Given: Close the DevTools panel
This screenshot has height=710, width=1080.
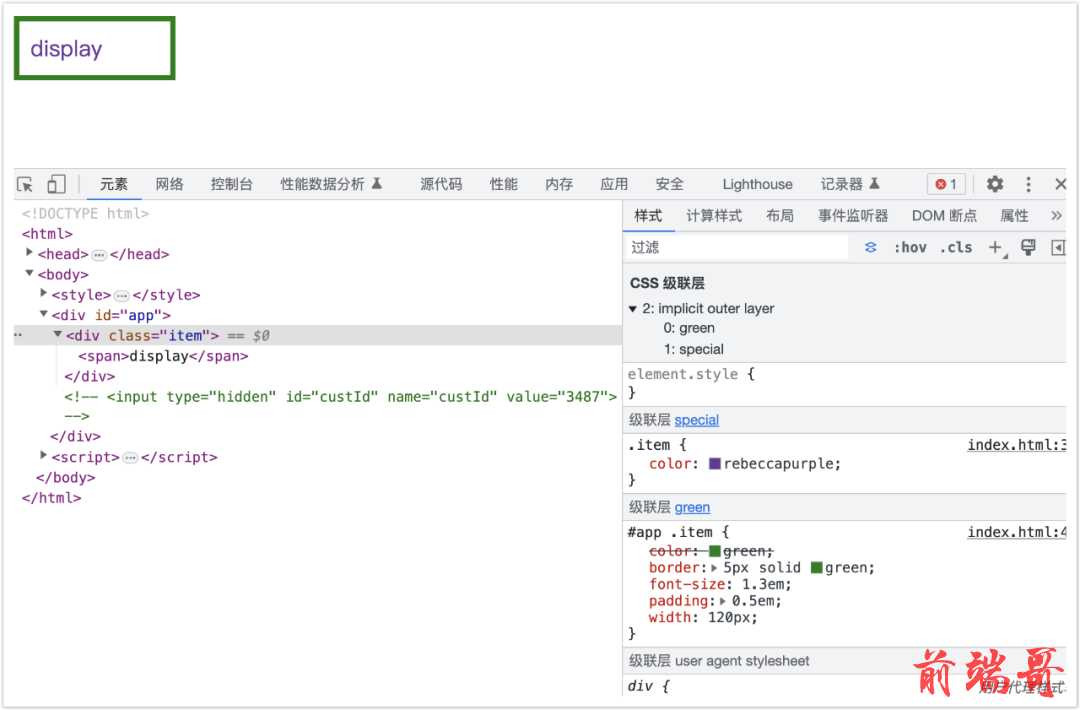Looking at the screenshot, I should coord(1060,184).
